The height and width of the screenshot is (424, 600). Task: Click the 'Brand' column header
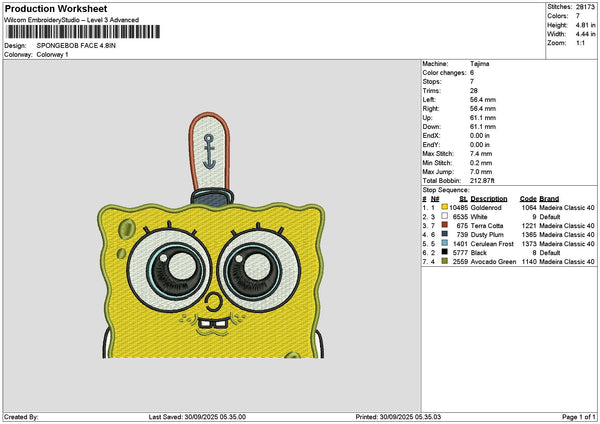click(549, 199)
